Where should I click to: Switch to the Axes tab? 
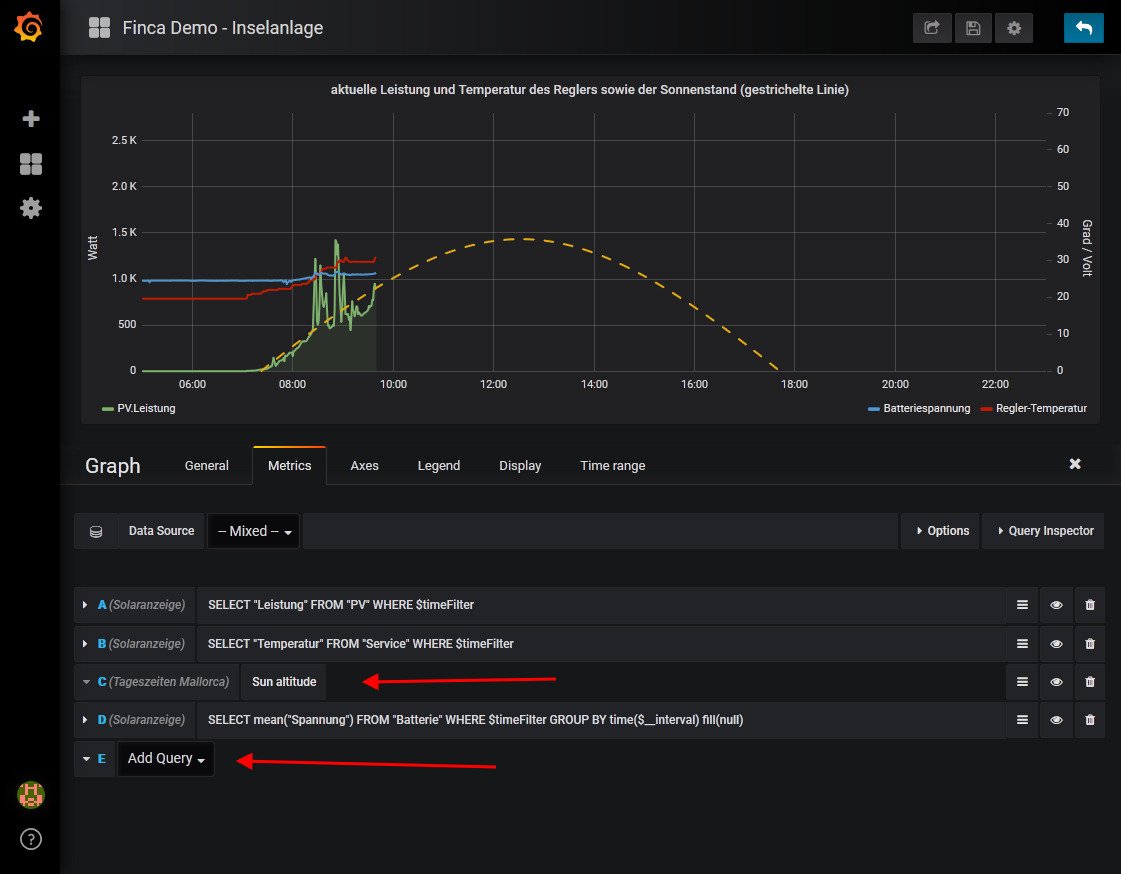pos(364,466)
